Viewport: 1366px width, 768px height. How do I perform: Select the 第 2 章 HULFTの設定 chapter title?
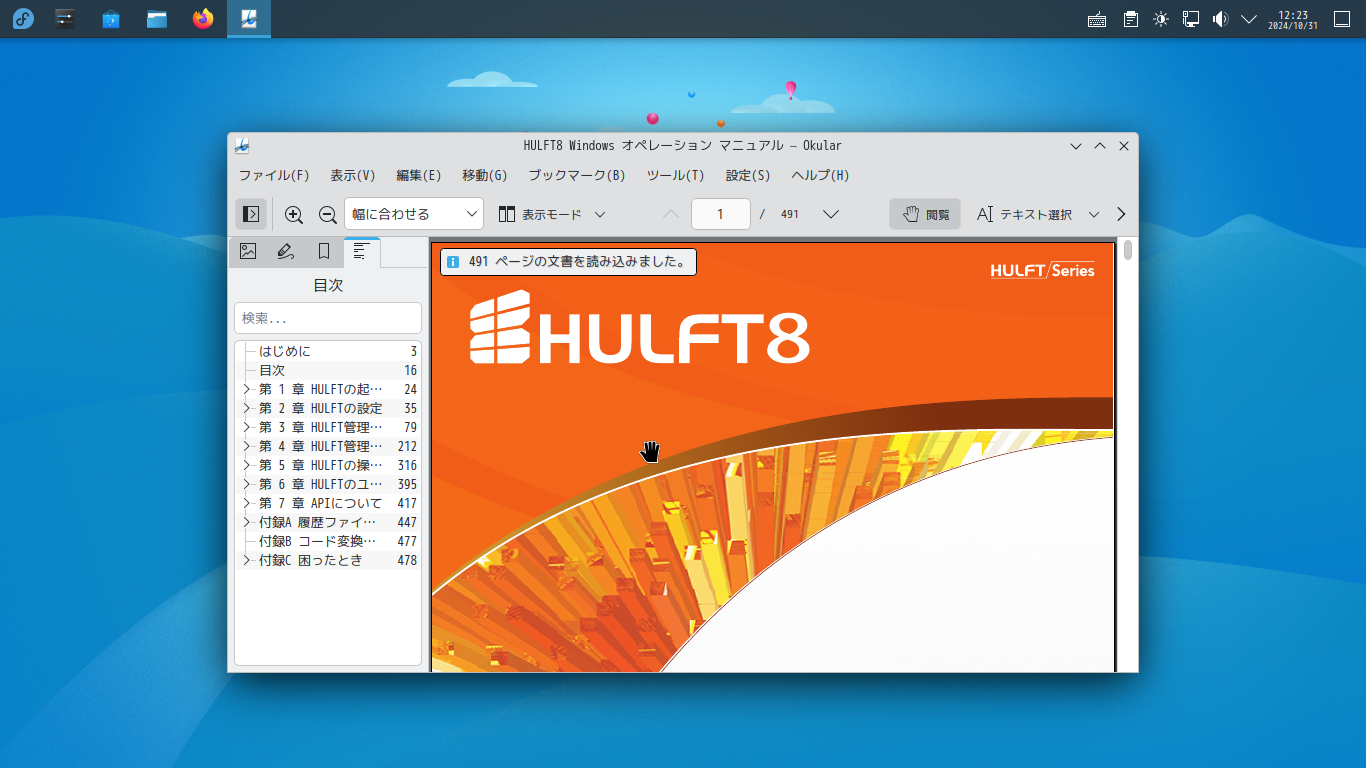[x=320, y=408]
